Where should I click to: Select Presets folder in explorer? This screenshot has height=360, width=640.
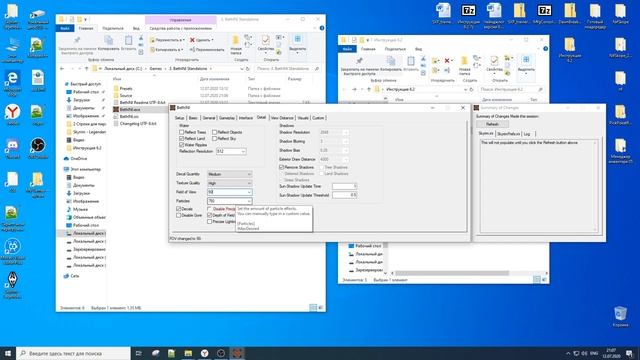tap(126, 88)
